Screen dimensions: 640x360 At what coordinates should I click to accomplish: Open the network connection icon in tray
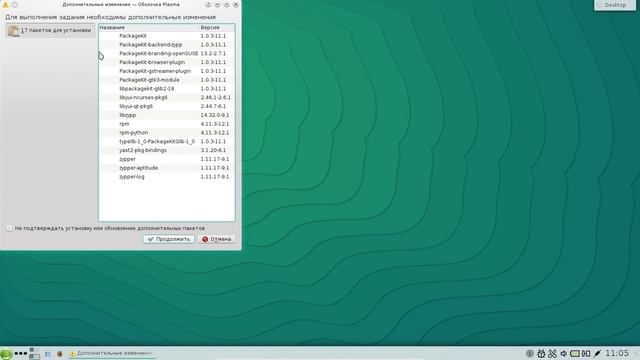point(586,353)
